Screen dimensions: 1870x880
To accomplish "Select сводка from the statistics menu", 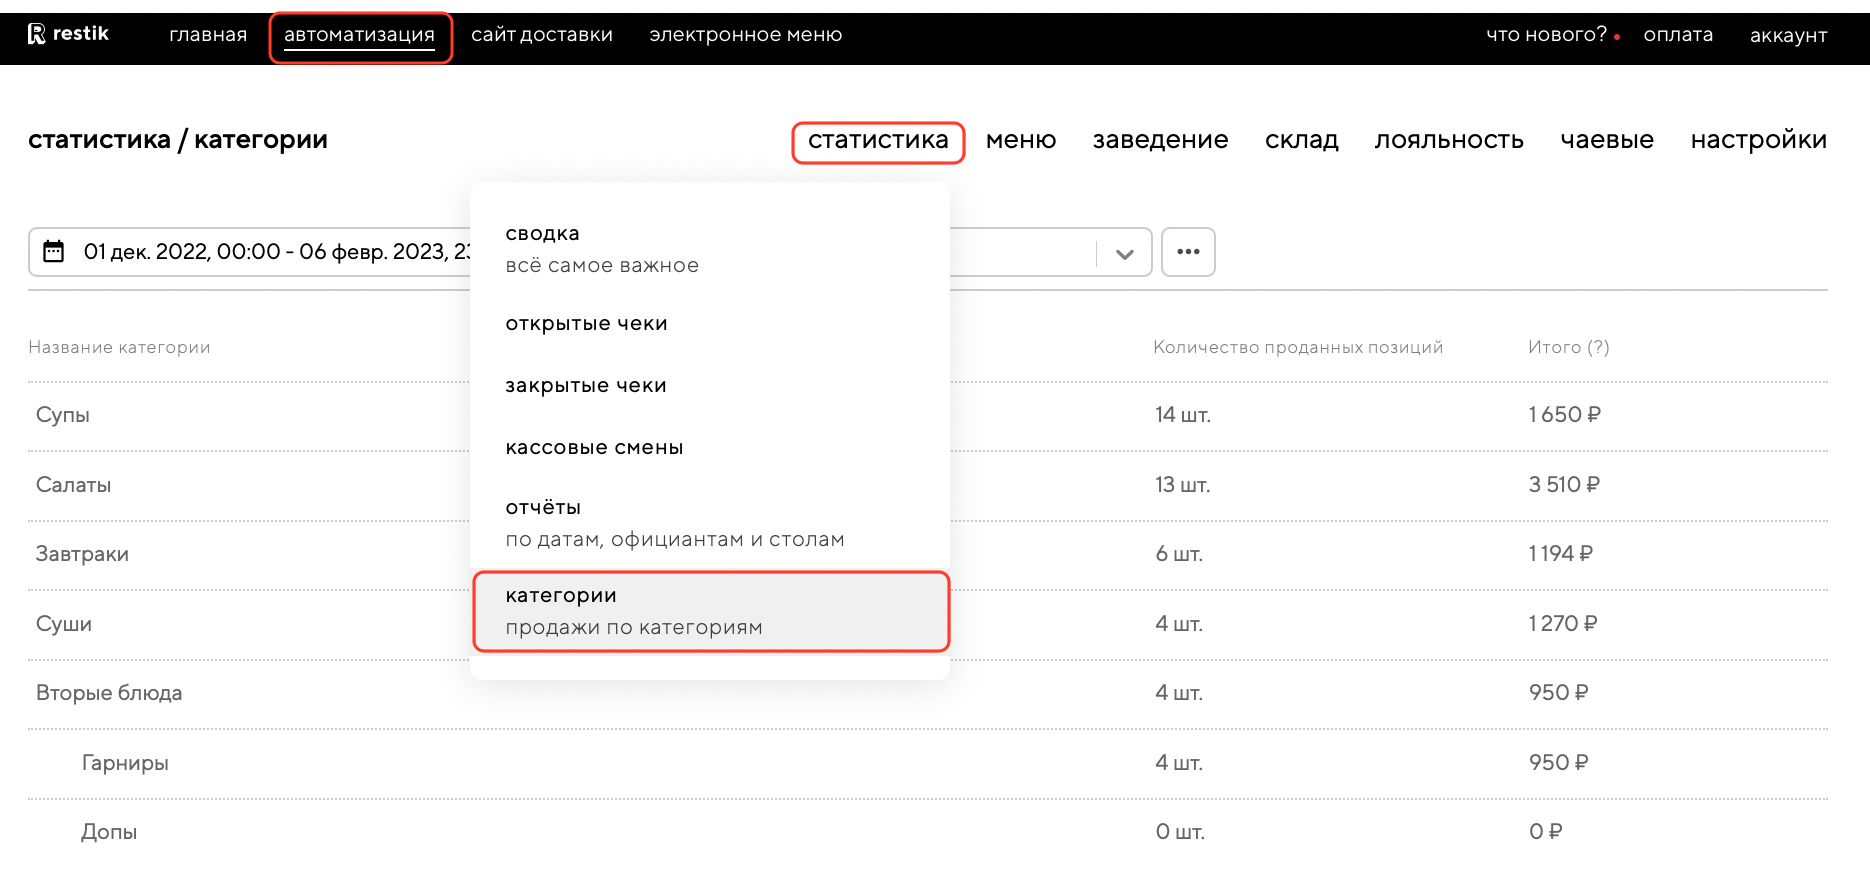I will pyautogui.click(x=543, y=234).
